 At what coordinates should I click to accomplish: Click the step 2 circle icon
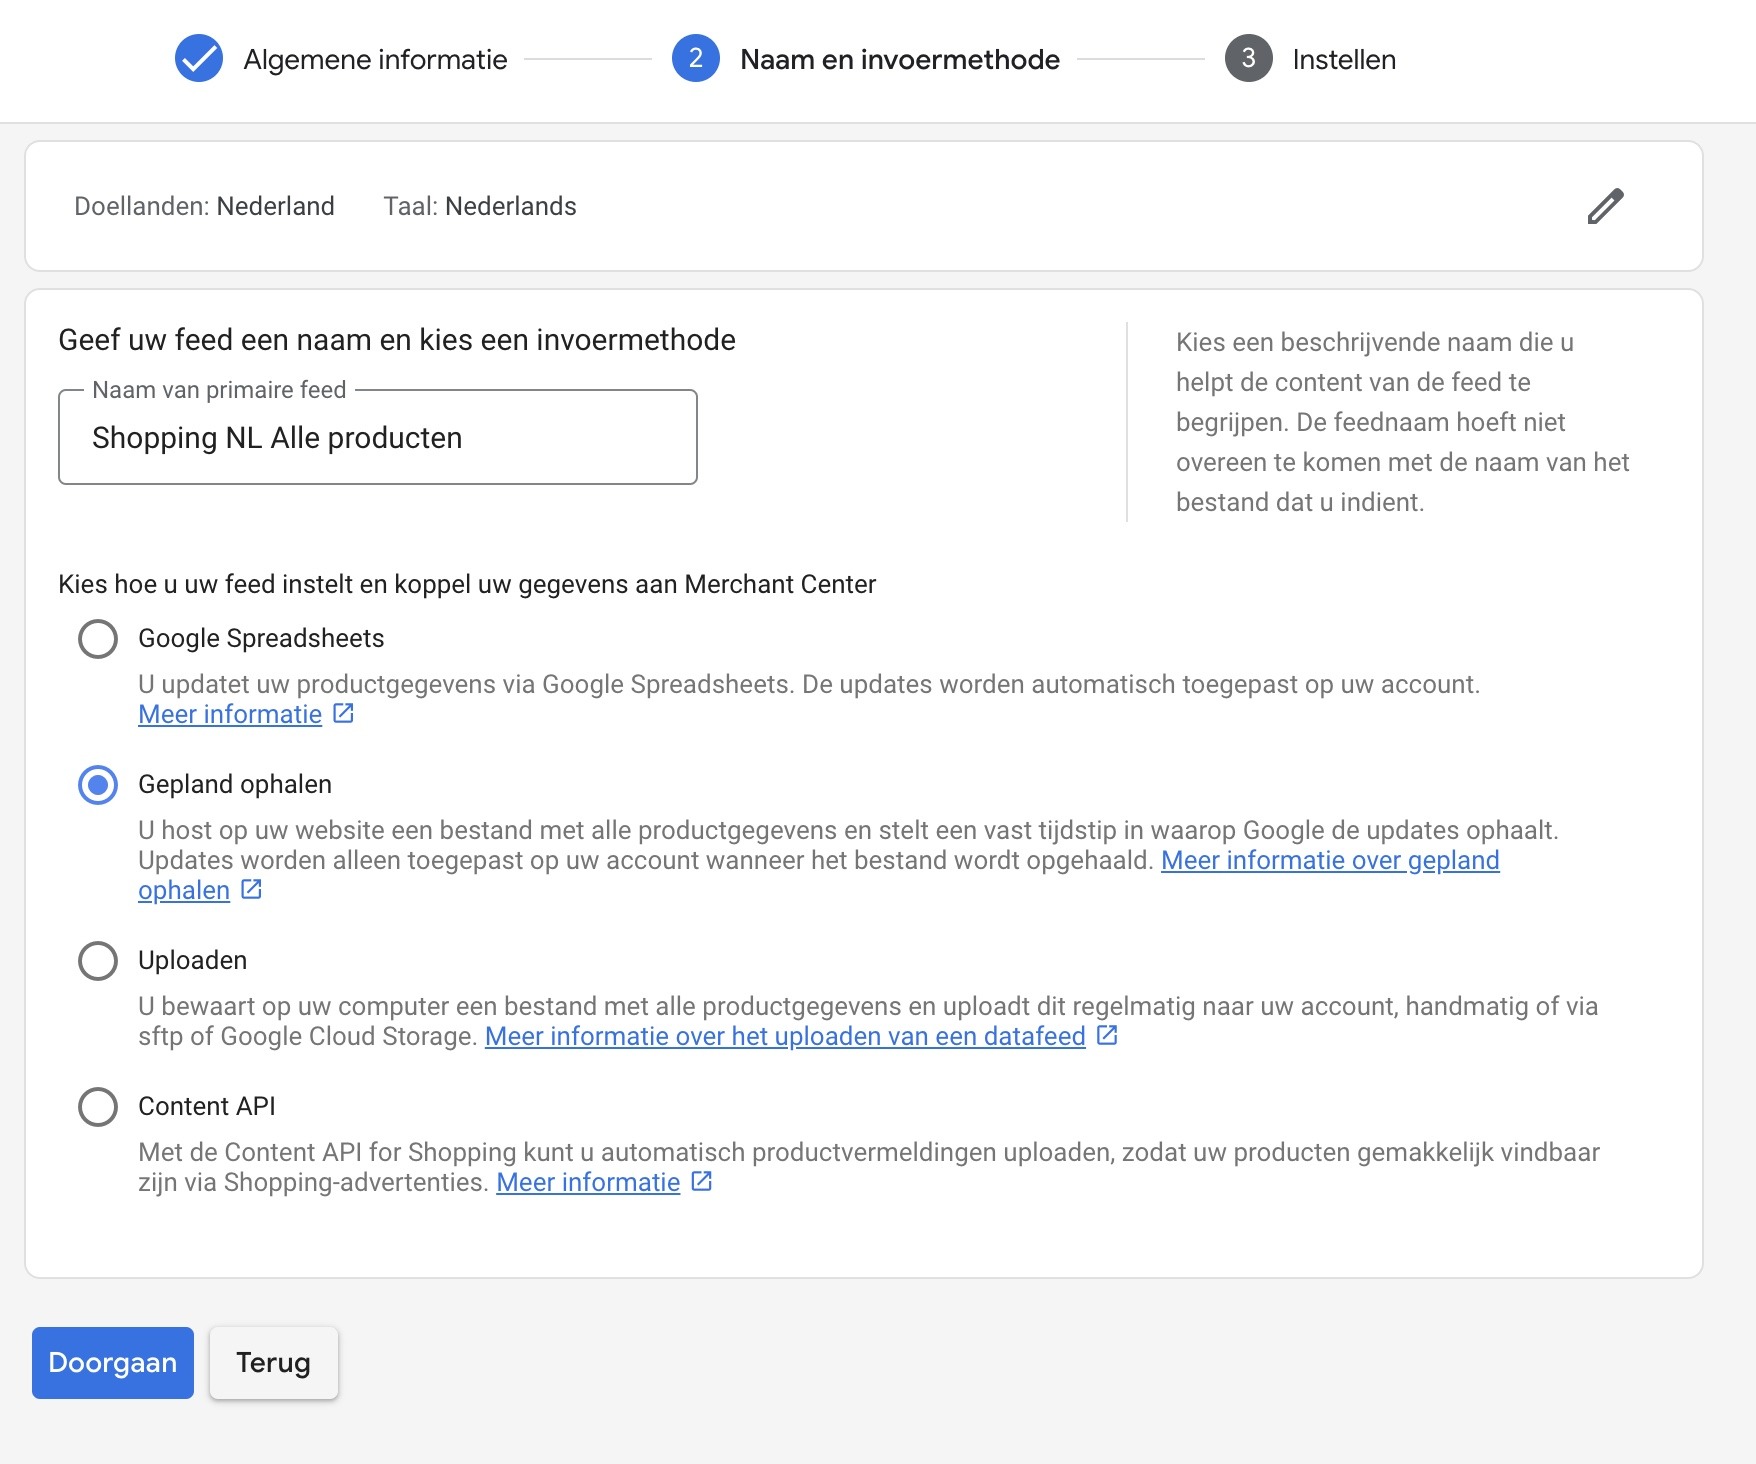click(696, 58)
